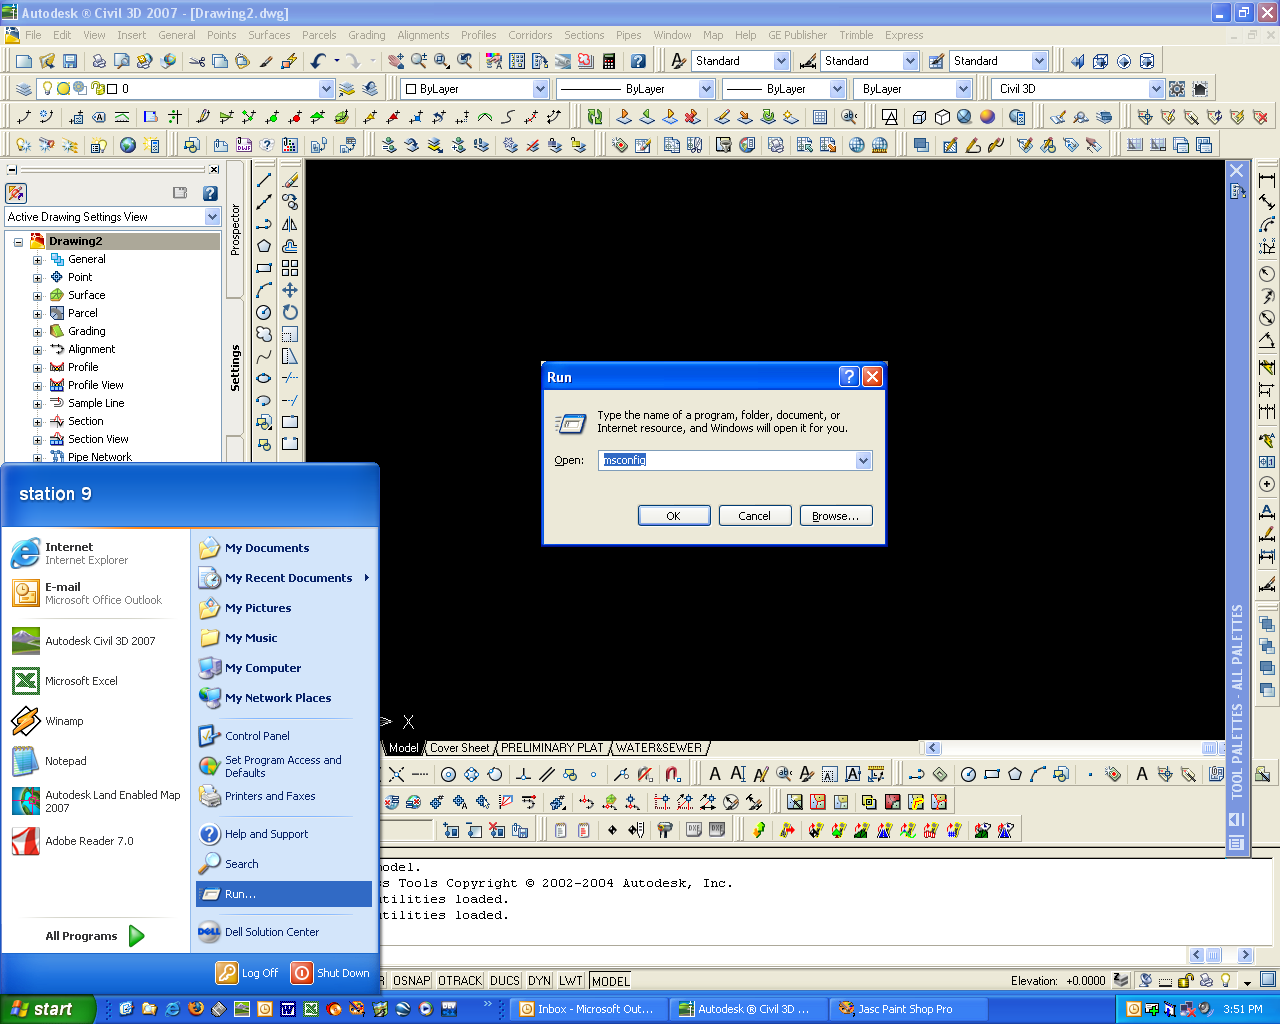
Task: Toggle LWT lineweight display
Action: pos(571,981)
